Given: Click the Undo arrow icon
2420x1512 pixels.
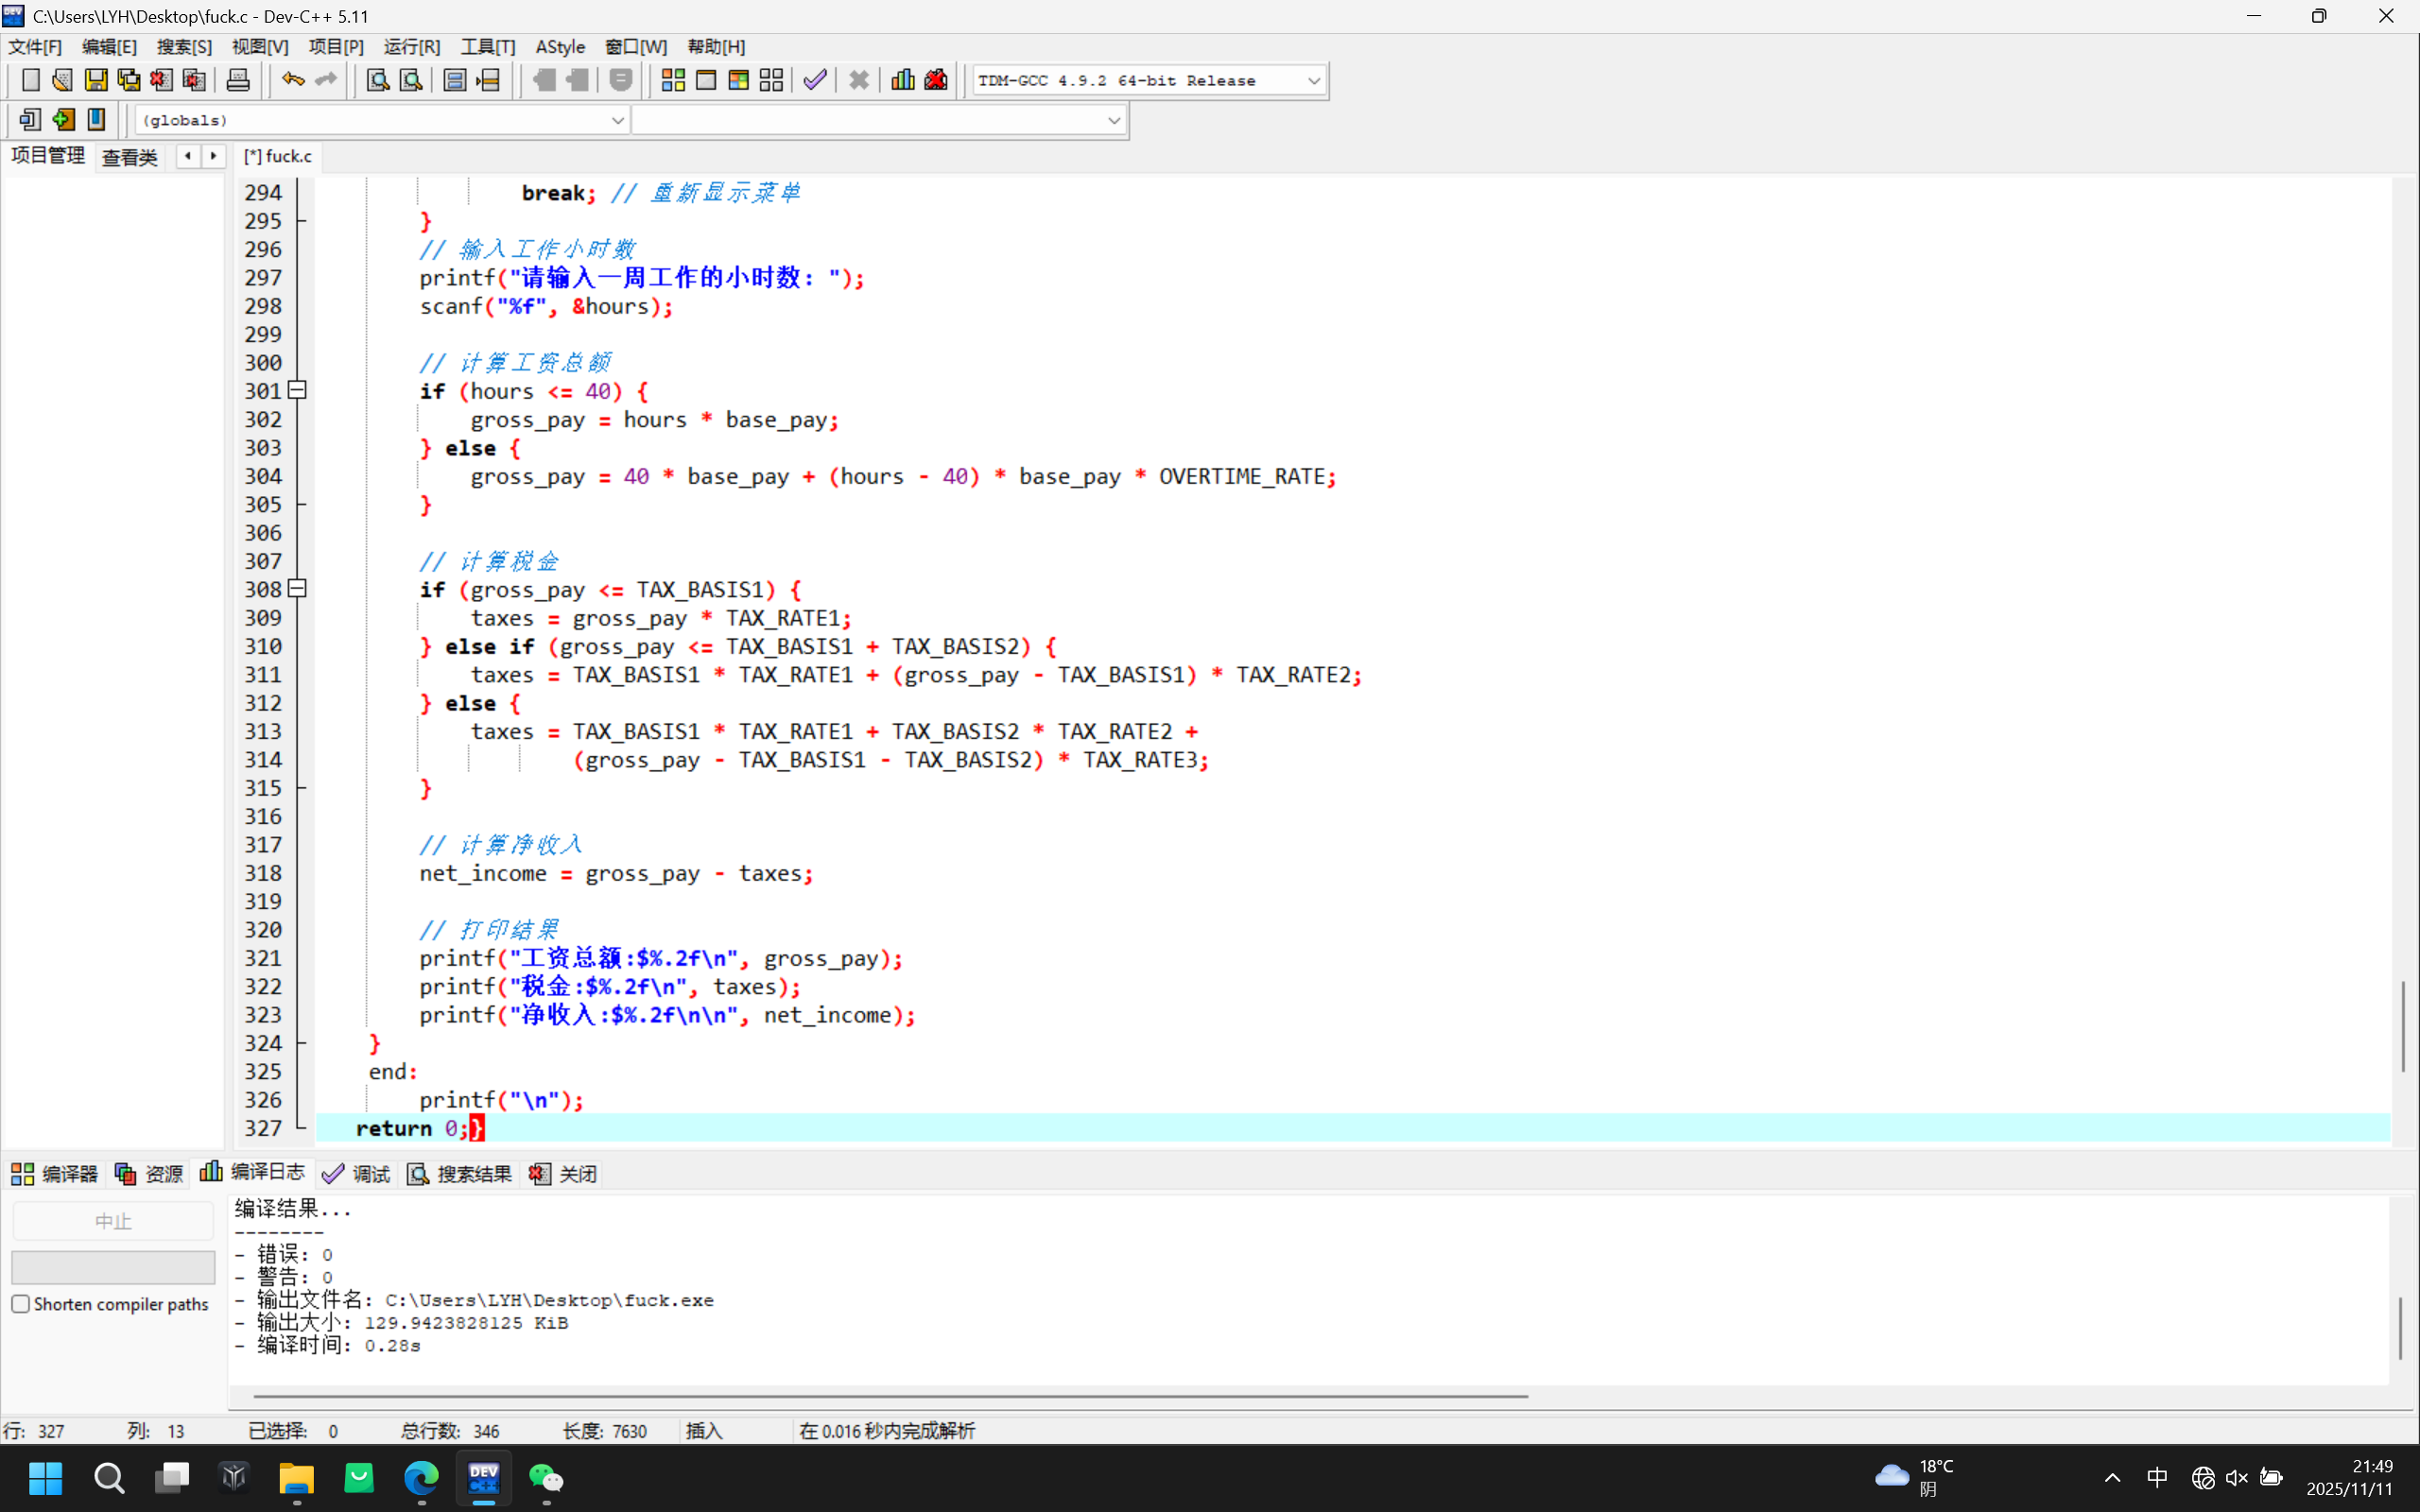Looking at the screenshot, I should pyautogui.click(x=291, y=79).
